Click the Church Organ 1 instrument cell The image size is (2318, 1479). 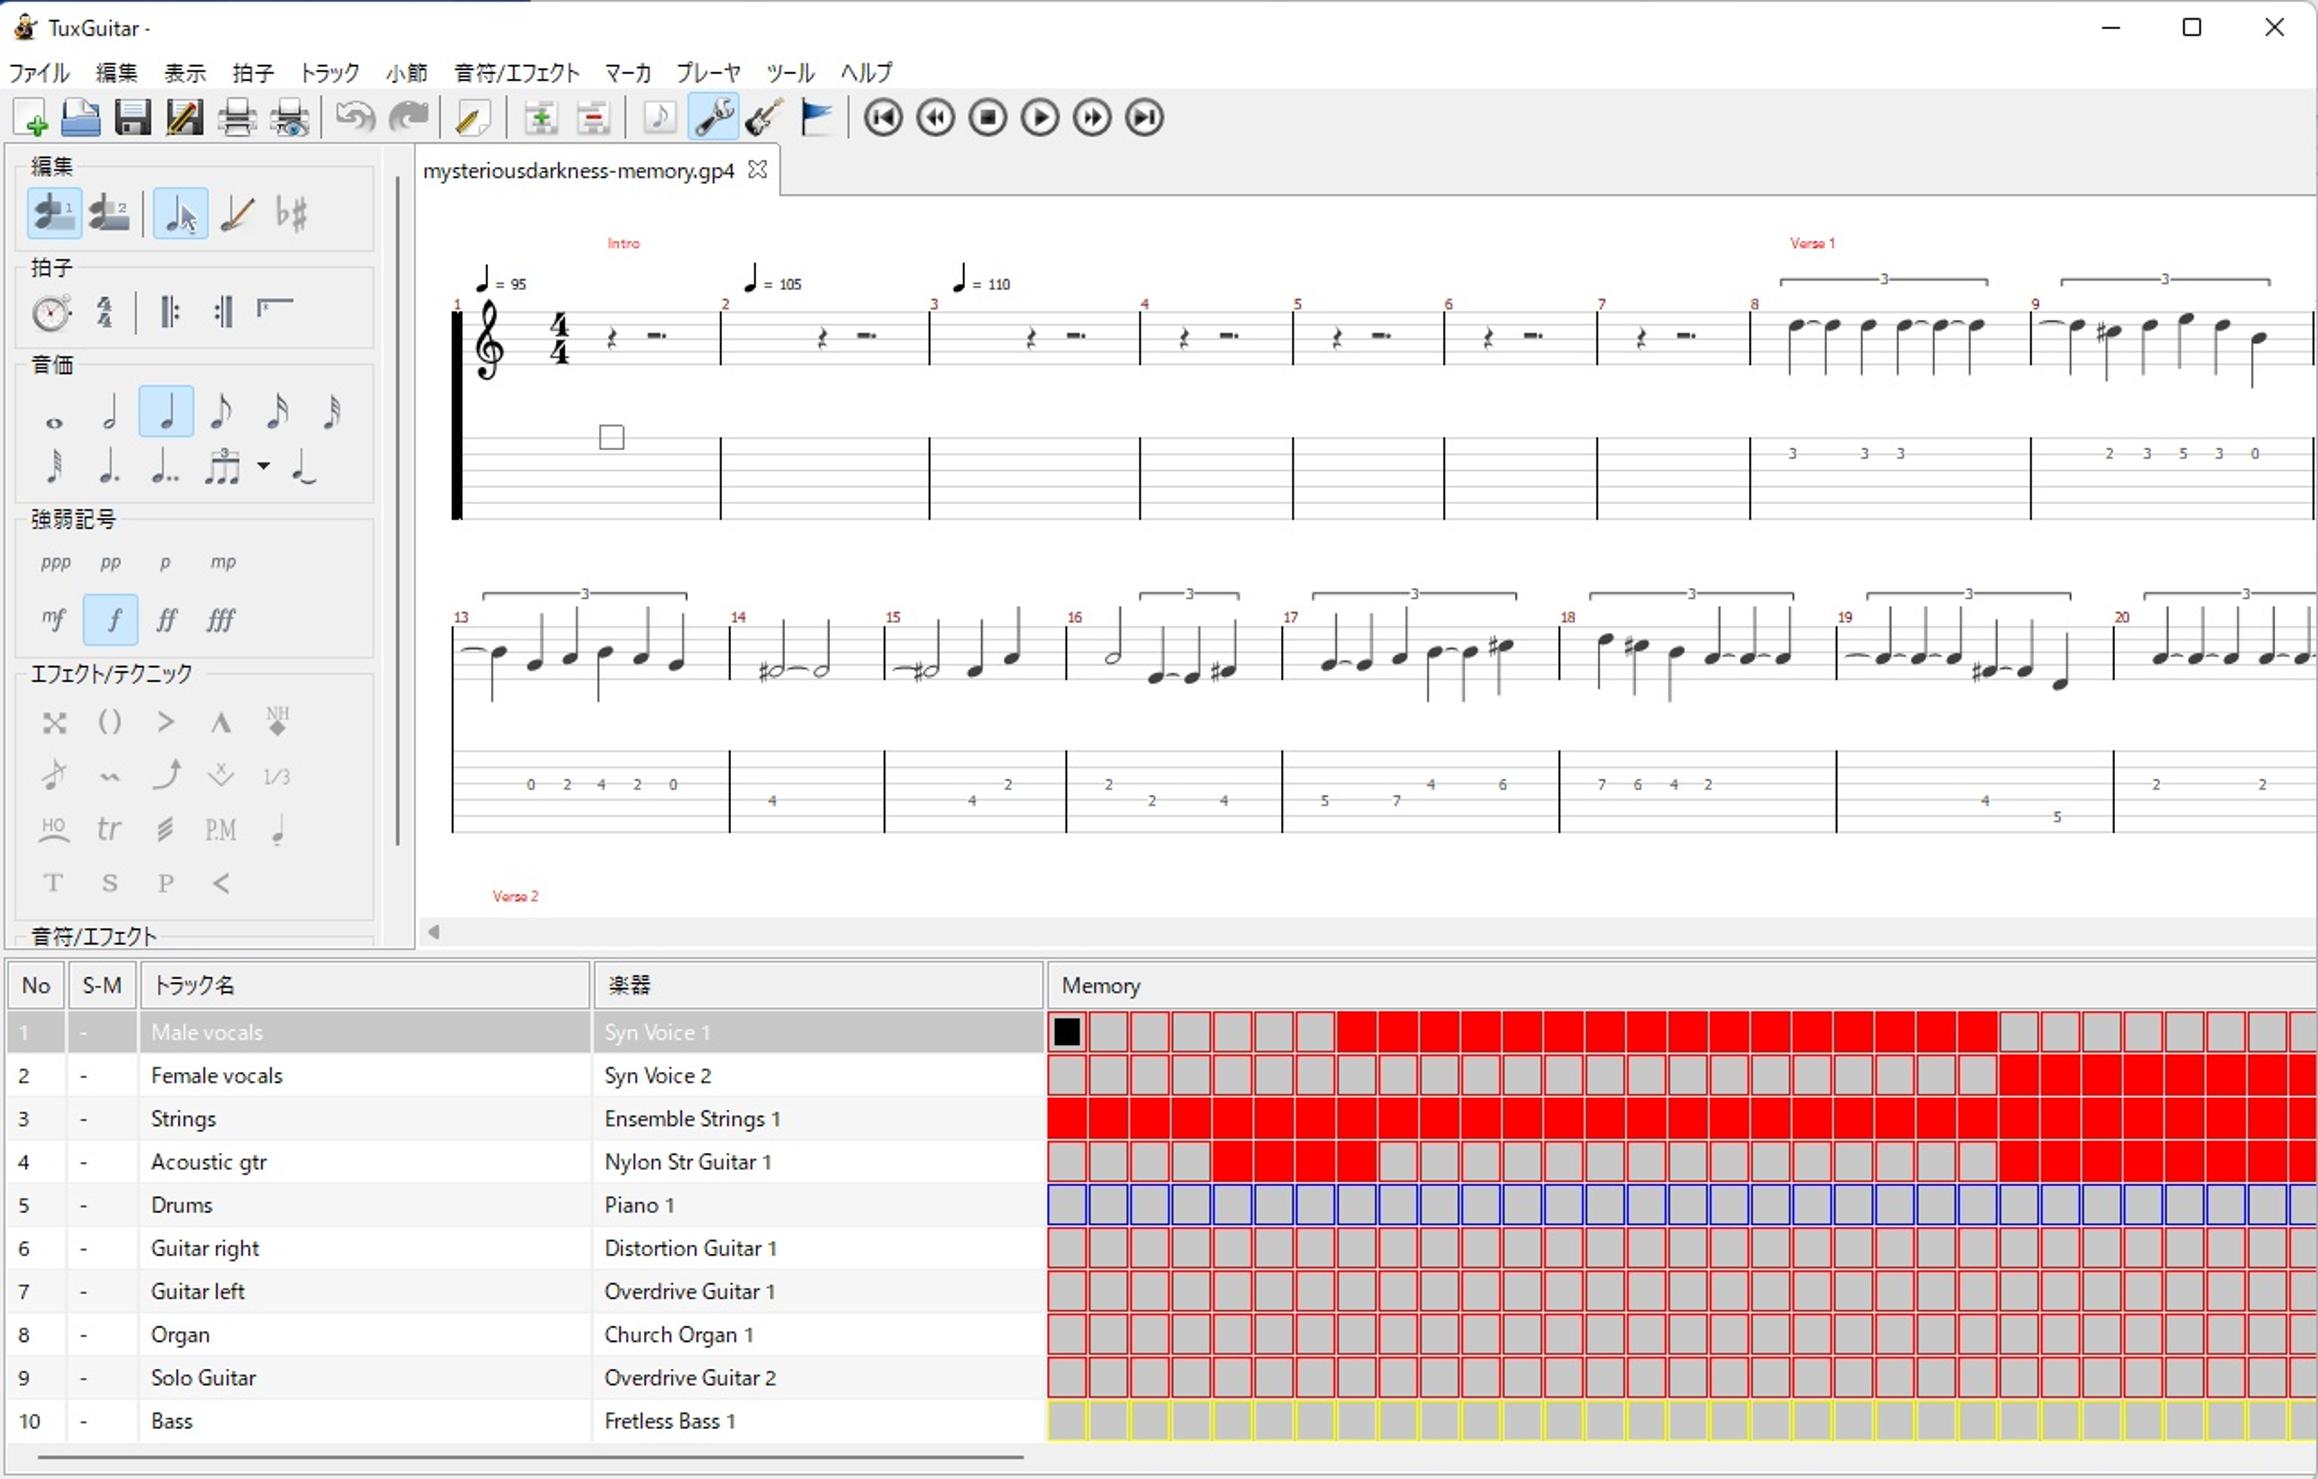click(818, 1335)
